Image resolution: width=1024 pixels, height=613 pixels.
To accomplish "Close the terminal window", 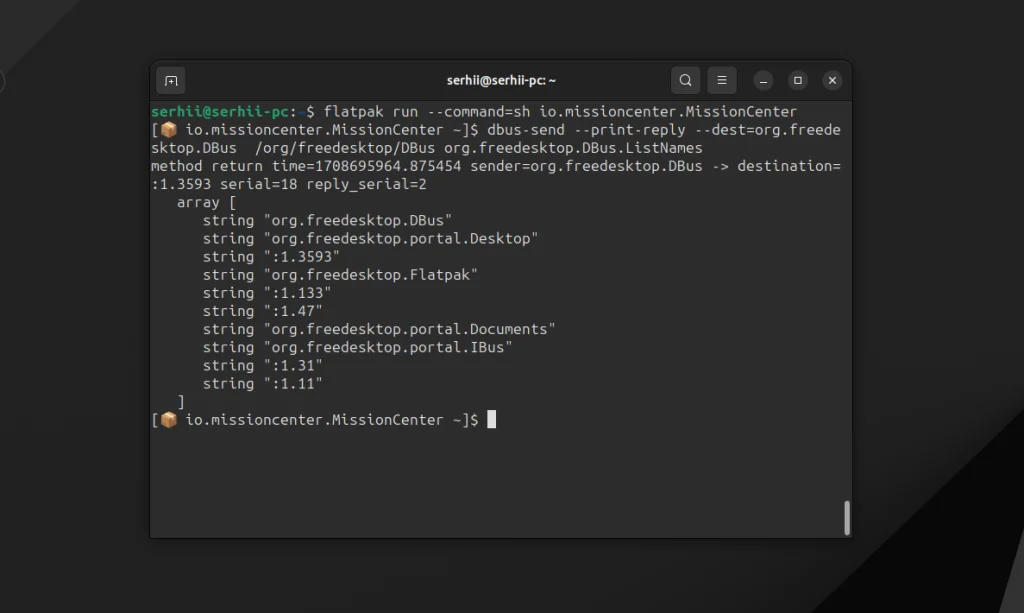I will coord(832,81).
